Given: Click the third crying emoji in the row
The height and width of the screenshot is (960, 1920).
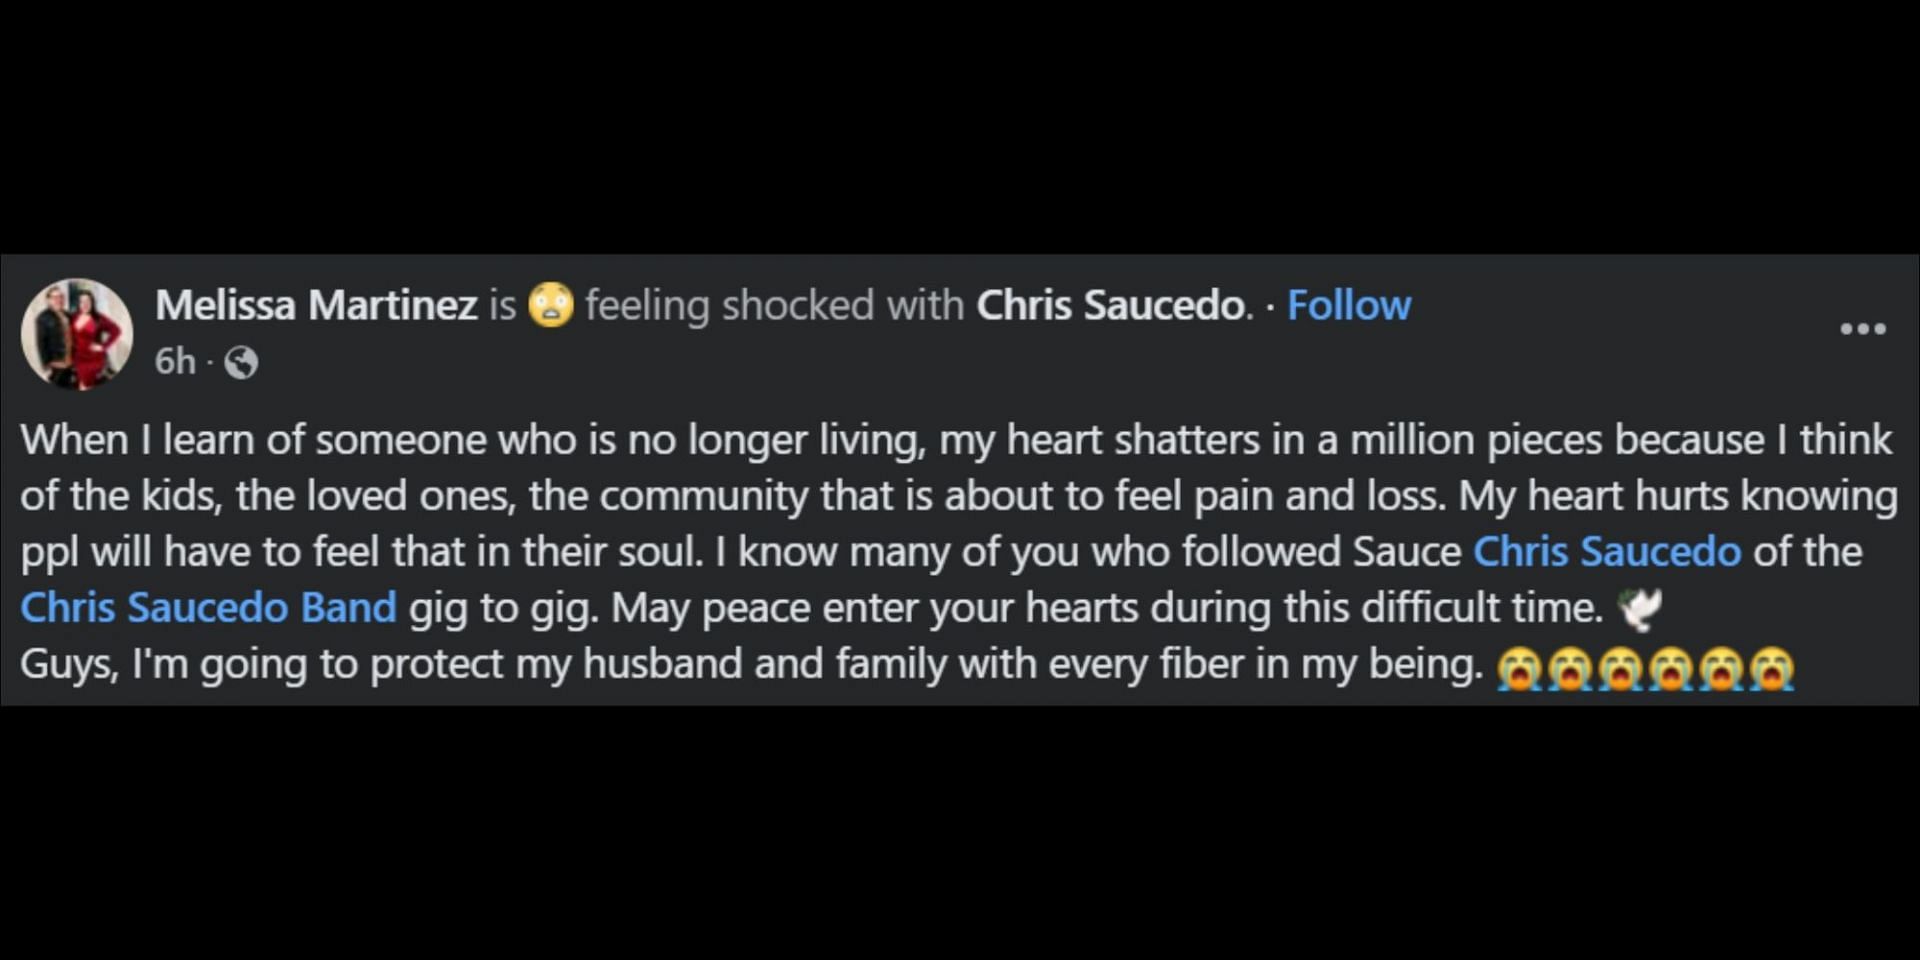Looking at the screenshot, I should point(1620,669).
